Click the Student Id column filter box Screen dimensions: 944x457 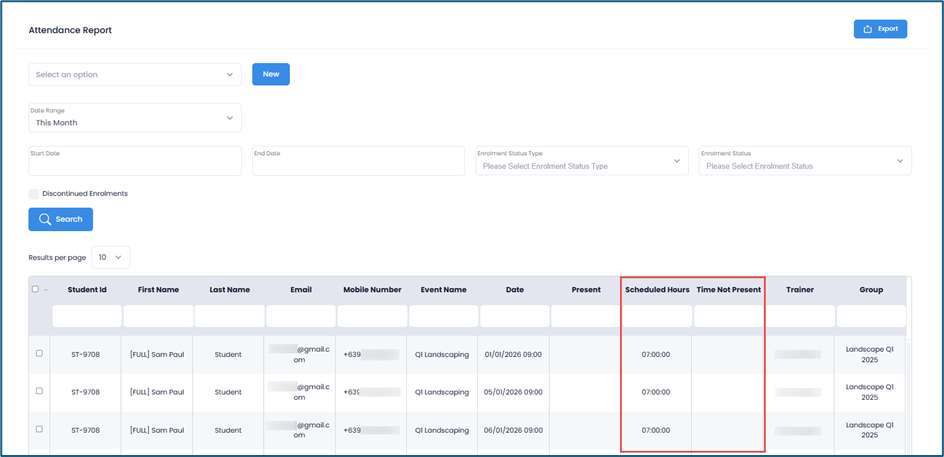86,316
